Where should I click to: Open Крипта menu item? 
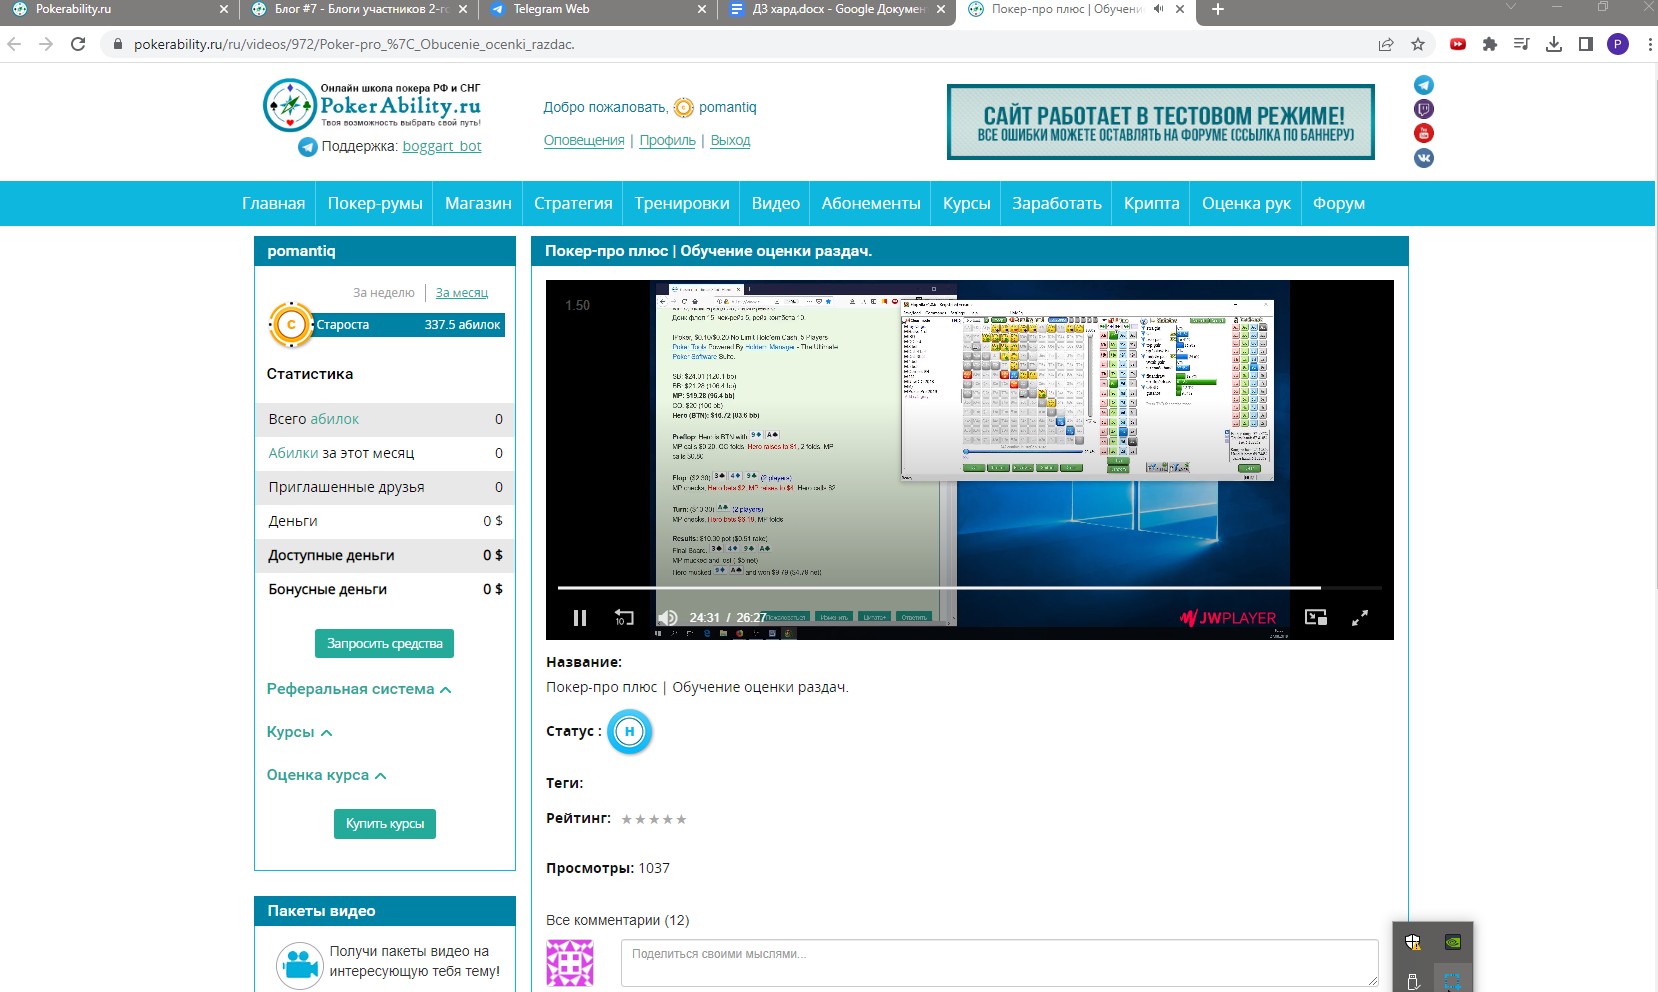pos(1152,203)
